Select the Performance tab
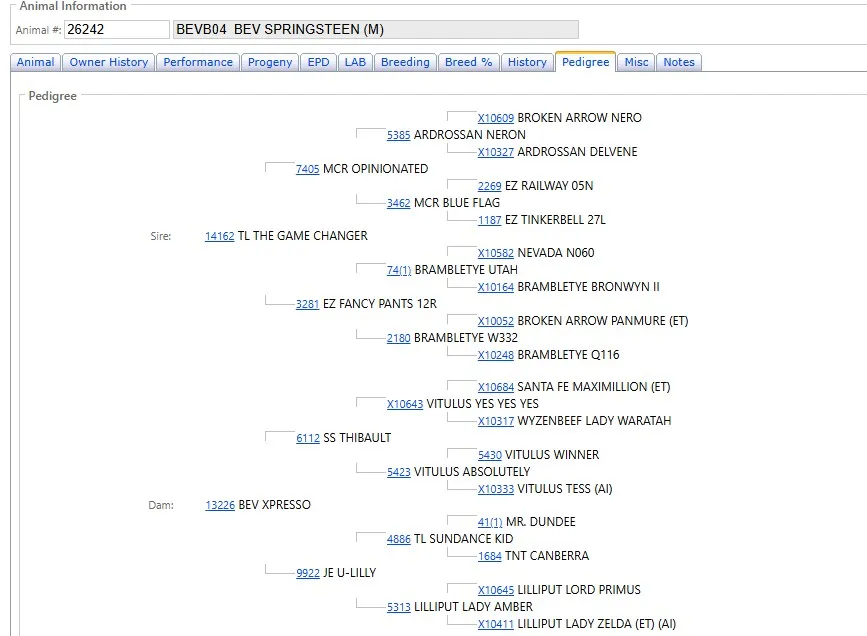The height and width of the screenshot is (636, 867). point(198,62)
